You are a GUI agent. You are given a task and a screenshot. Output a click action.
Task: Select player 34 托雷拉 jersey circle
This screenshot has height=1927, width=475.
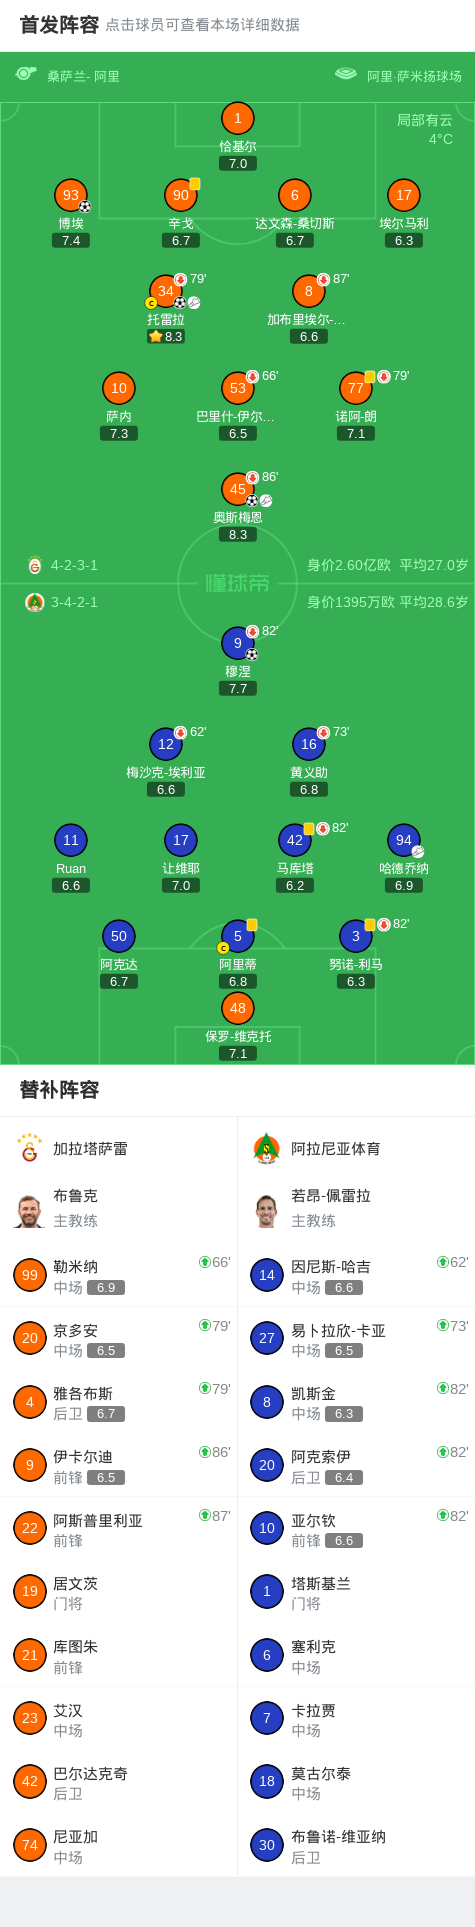click(x=166, y=291)
